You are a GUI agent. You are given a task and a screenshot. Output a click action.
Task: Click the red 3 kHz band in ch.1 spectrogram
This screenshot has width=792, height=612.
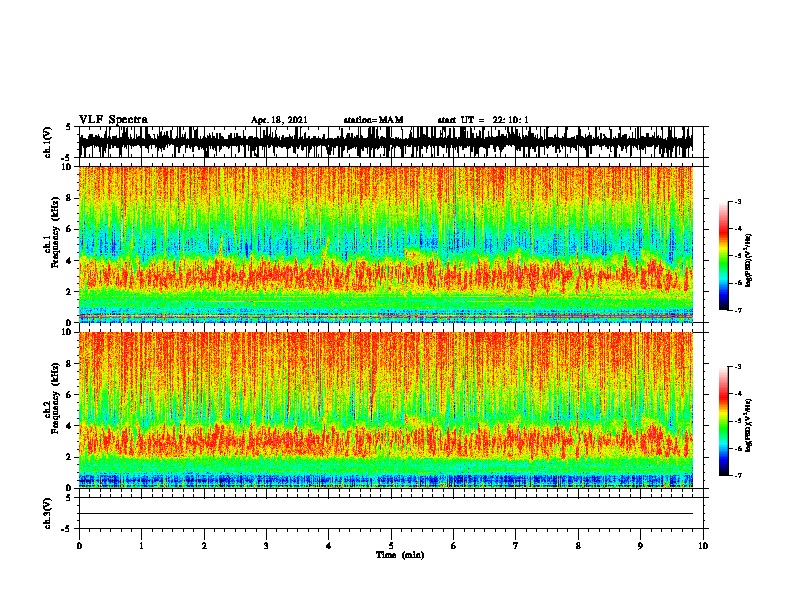tap(386, 275)
